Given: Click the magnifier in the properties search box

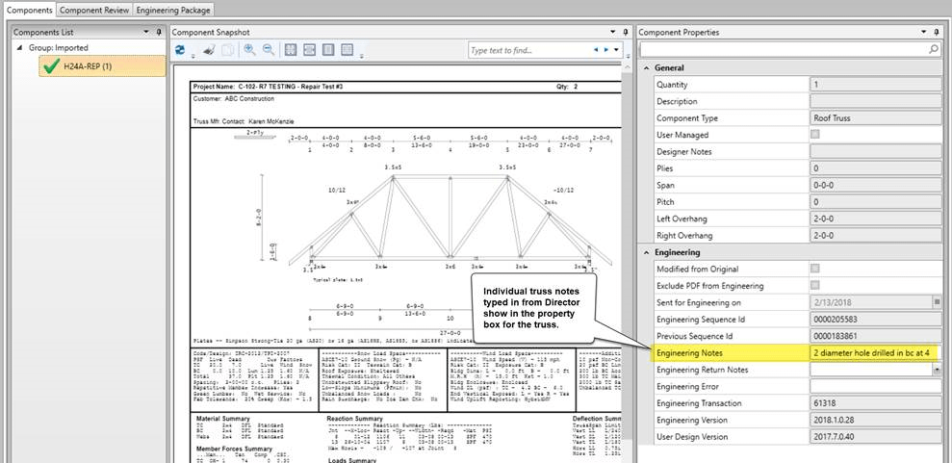Looking at the screenshot, I should 934,50.
